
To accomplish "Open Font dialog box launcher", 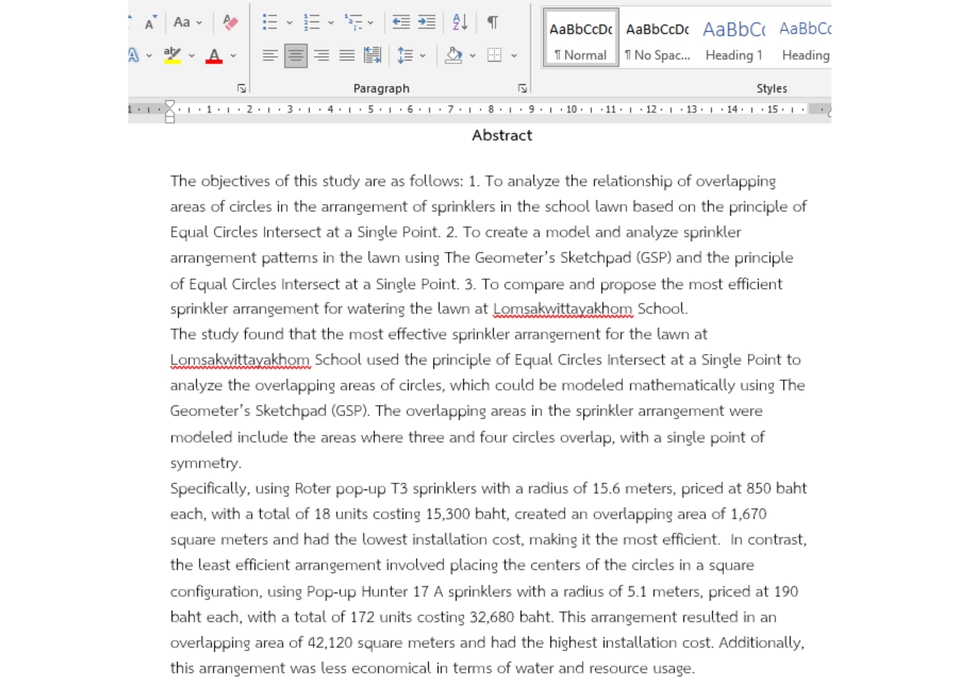I will point(242,88).
